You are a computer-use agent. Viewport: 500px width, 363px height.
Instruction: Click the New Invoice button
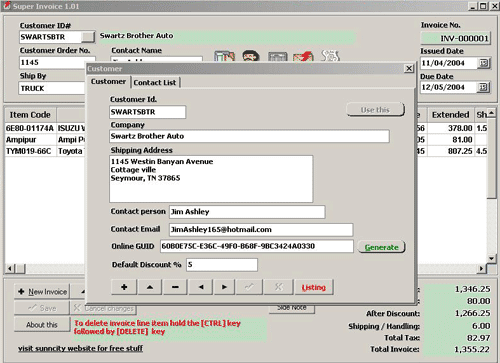pos(42,292)
